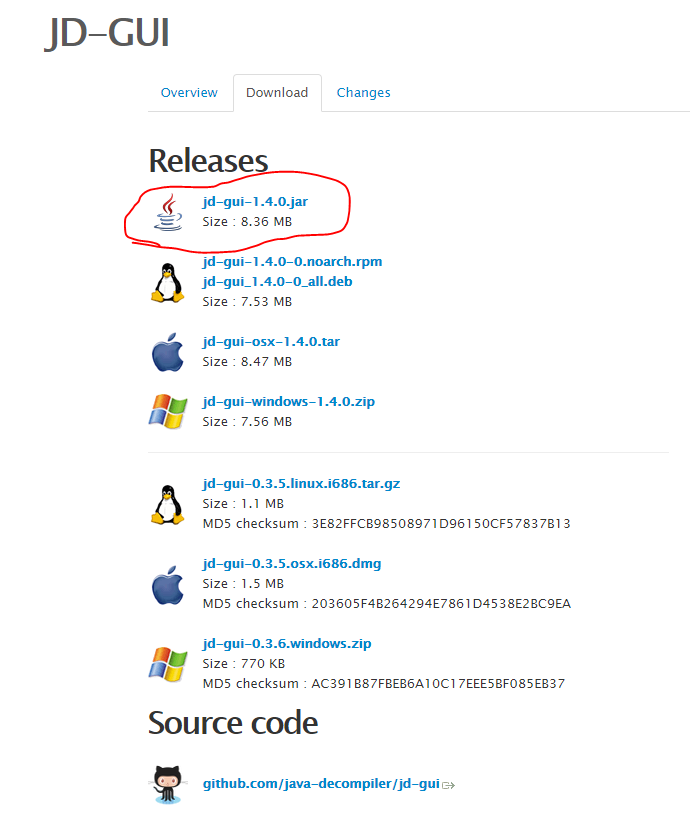Viewport: 690px width, 838px height.
Task: Download jd-gui-0.3.5.osx.i686.dmg
Action: [292, 563]
